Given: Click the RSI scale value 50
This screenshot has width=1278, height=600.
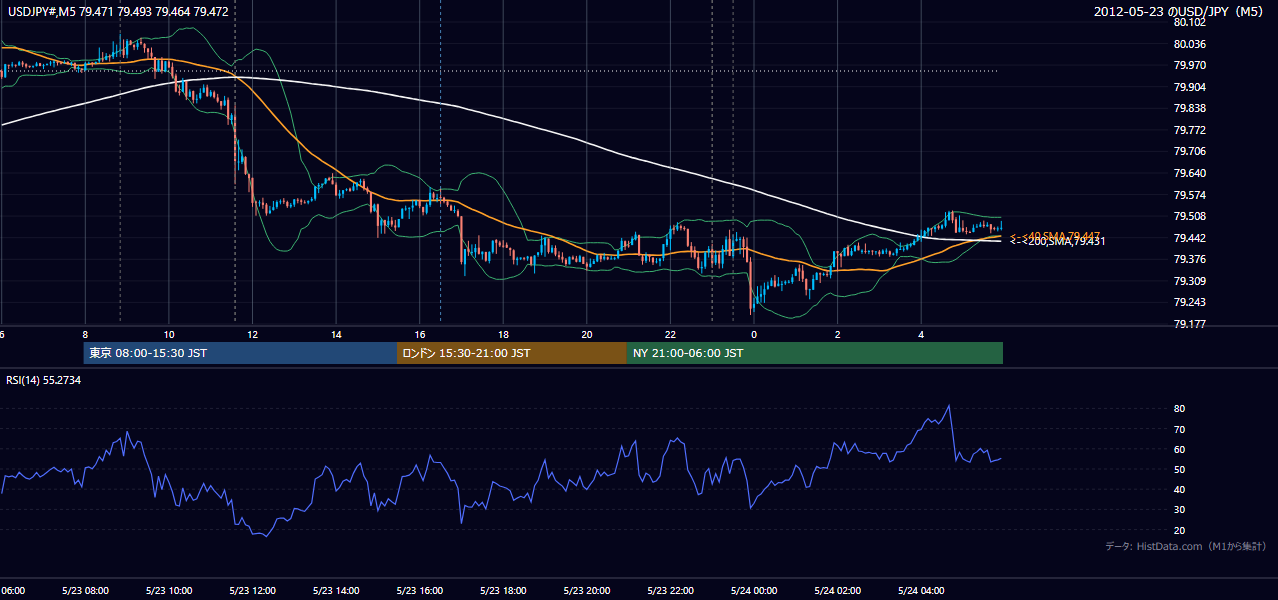Looking at the screenshot, I should point(1180,469).
